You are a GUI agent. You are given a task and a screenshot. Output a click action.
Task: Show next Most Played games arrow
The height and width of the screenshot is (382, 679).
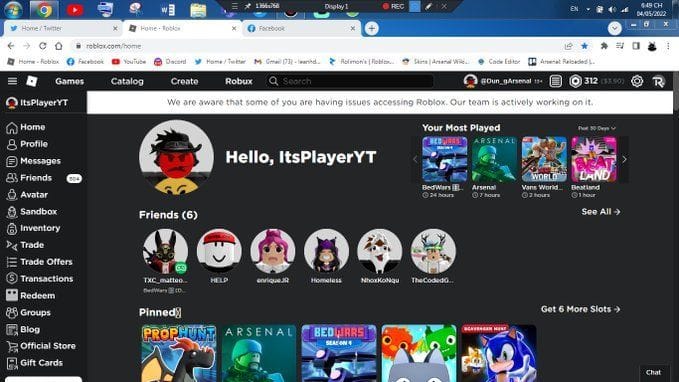[624, 159]
